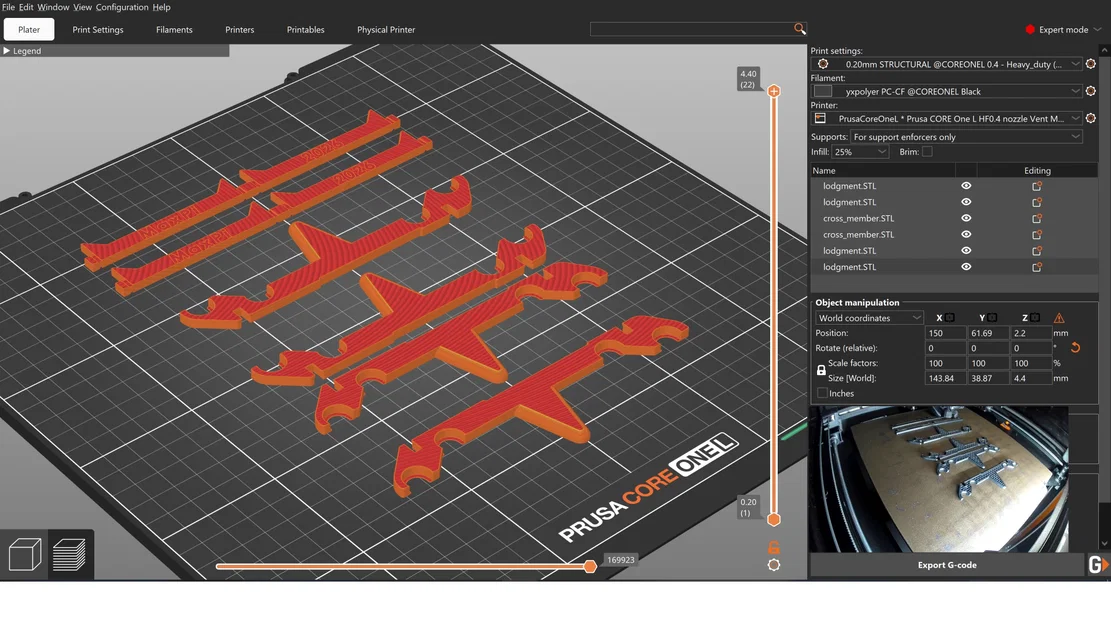Screen dimensions: 1111x625
Task: Click the top handle of the vertical layer slider
Action: [774, 91]
